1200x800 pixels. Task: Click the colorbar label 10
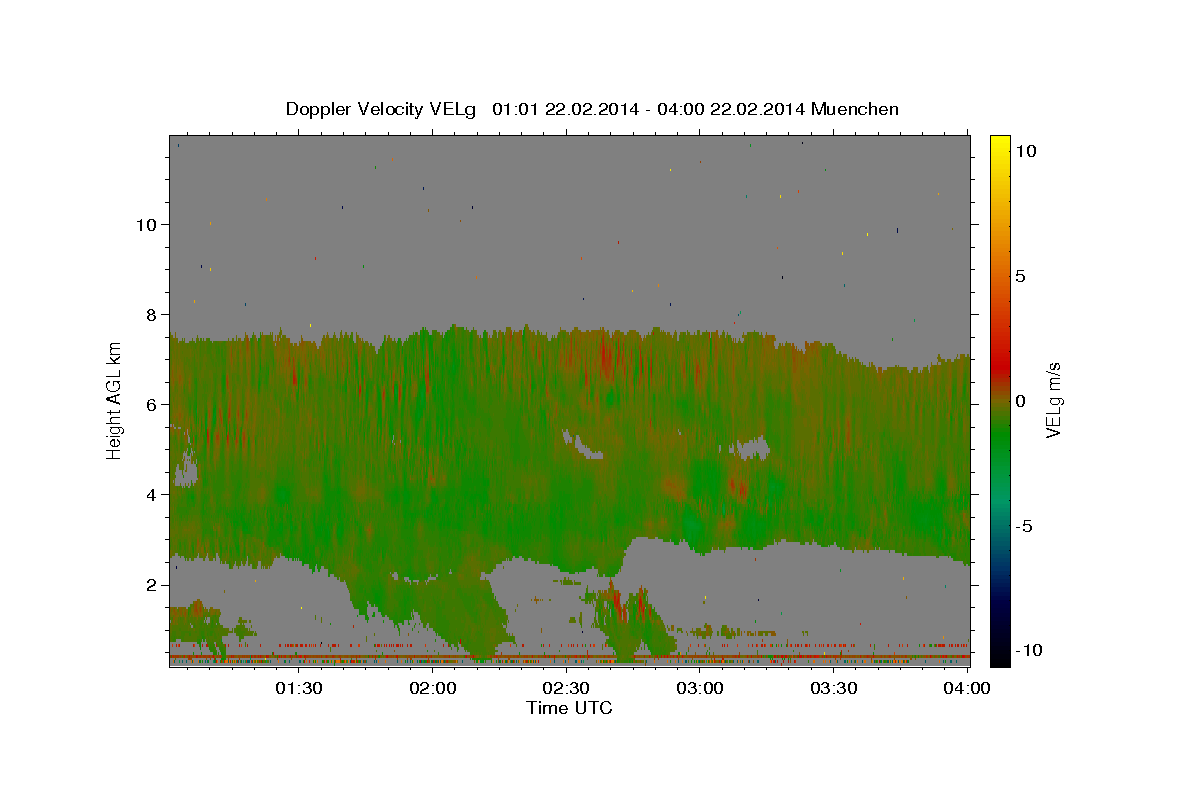tap(1026, 151)
